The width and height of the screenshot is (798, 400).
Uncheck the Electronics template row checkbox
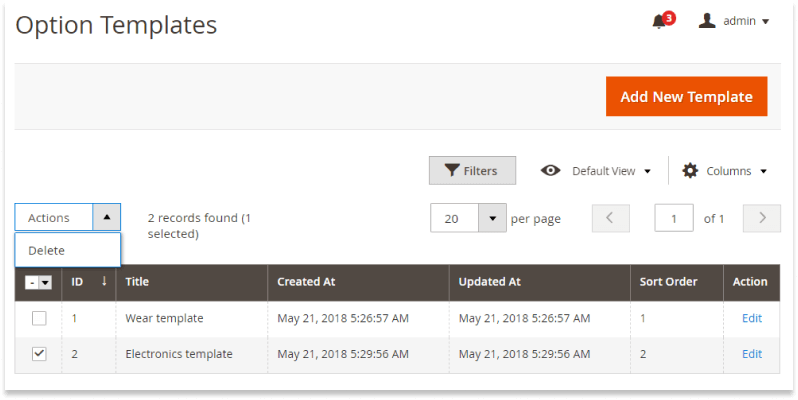[39, 354]
